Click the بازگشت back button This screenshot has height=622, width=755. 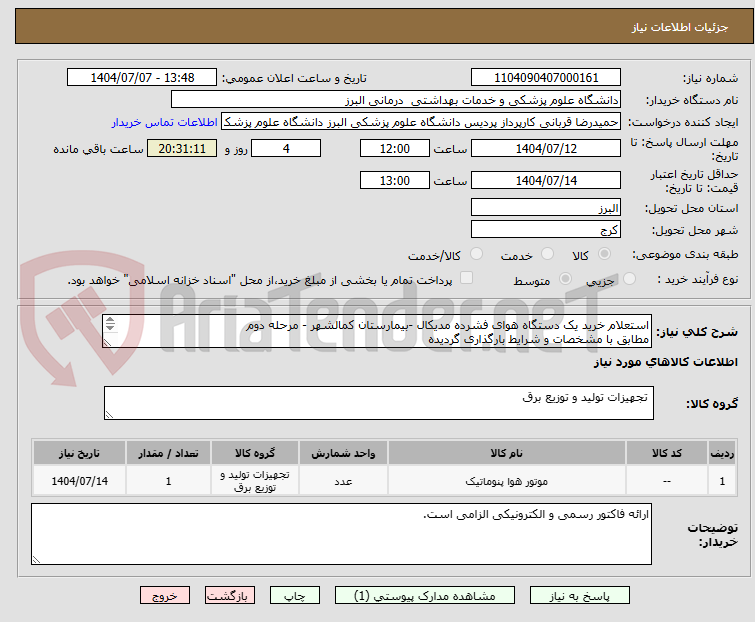pyautogui.click(x=229, y=595)
